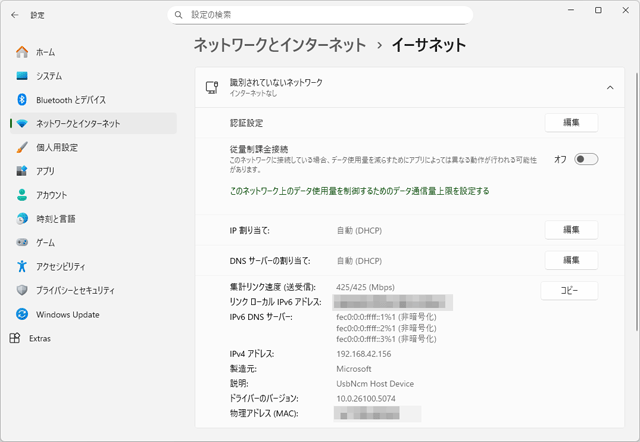This screenshot has height=442, width=640.
Task: Collapse the 識別されていないネットワーク section
Action: pyautogui.click(x=609, y=88)
